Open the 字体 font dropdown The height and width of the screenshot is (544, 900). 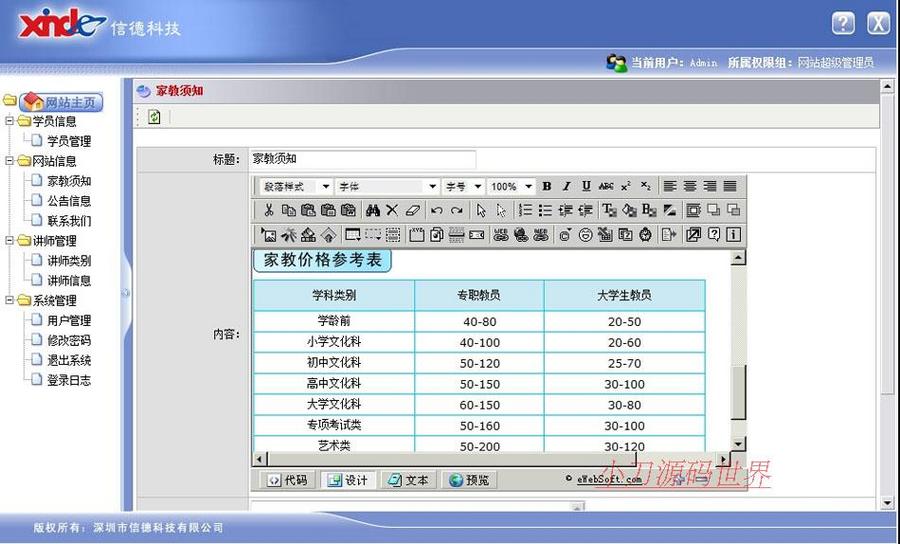click(387, 186)
